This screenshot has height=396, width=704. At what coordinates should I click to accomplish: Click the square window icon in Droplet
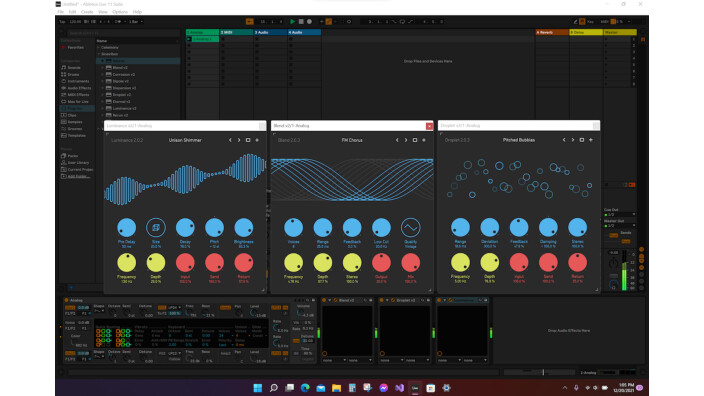[582, 140]
